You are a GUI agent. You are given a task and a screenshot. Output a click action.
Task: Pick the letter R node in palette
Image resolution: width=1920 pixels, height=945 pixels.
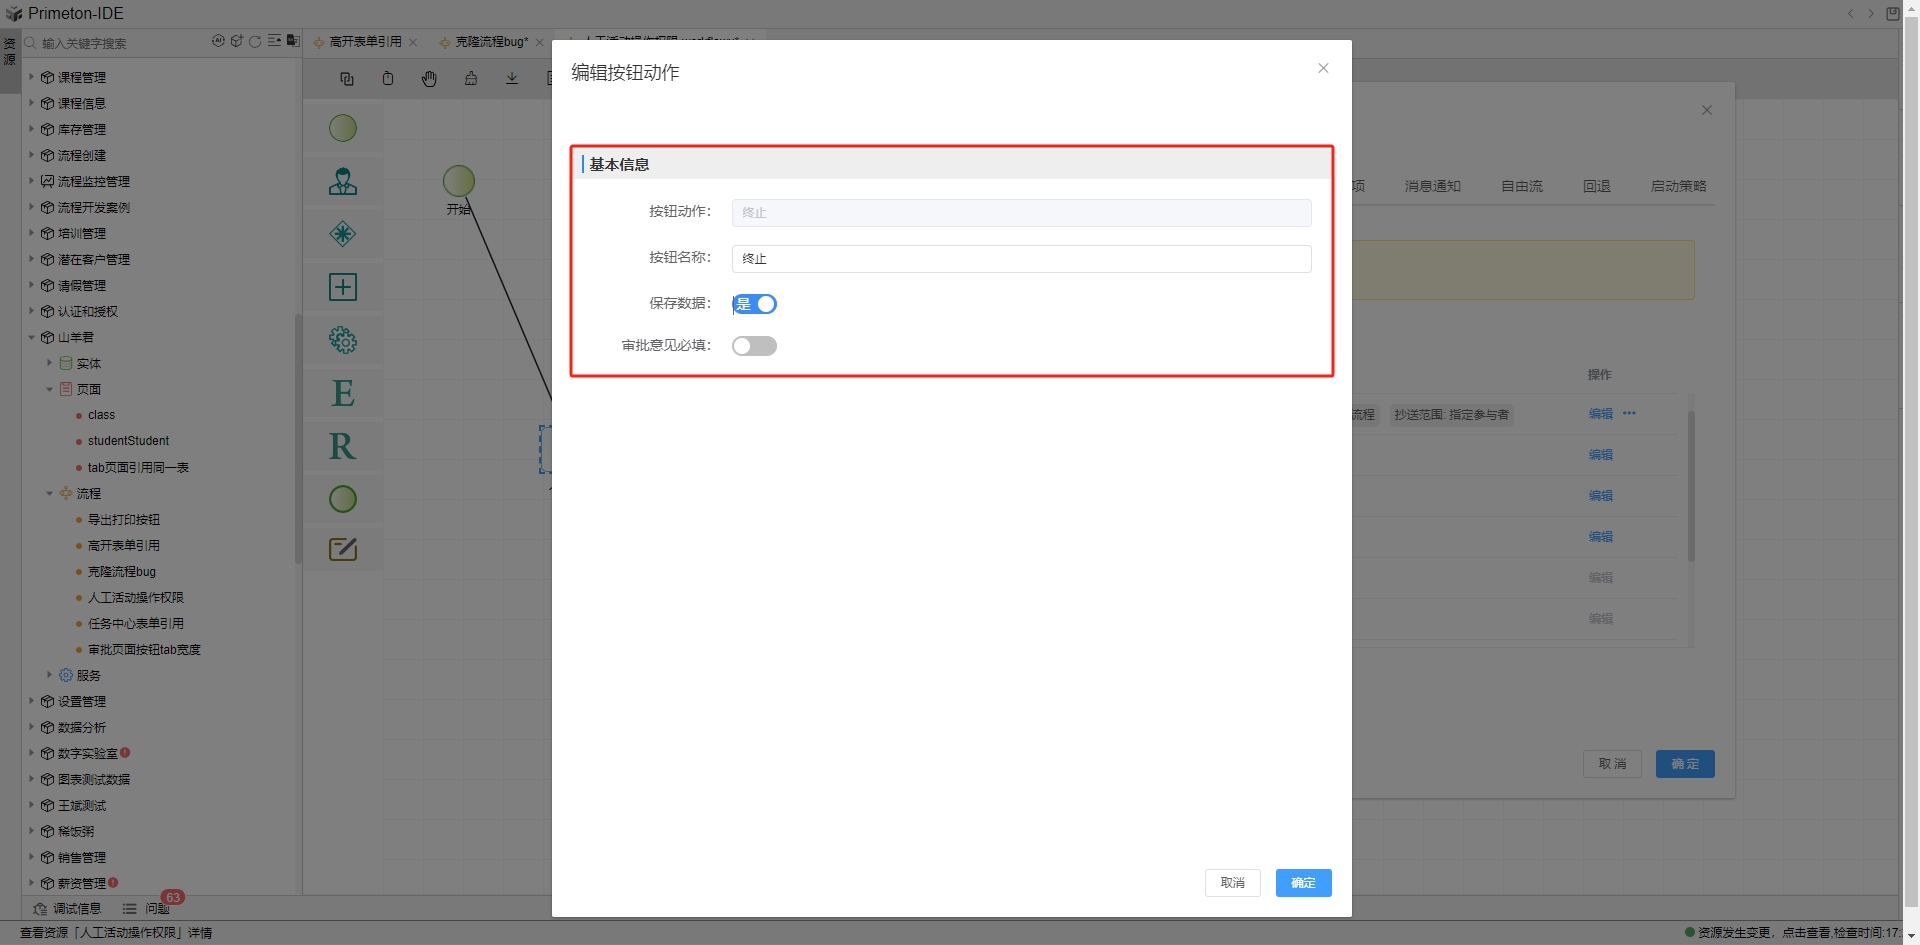343,446
